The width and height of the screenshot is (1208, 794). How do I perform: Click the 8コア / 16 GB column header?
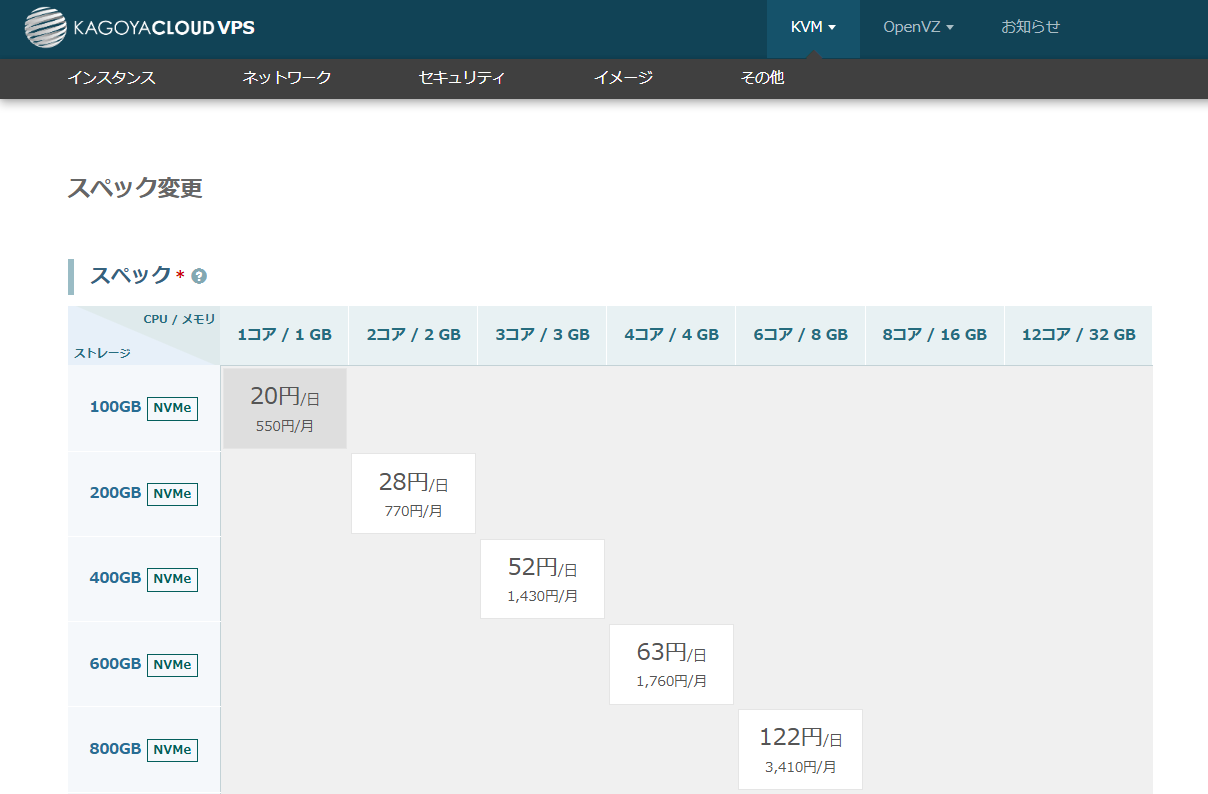934,335
